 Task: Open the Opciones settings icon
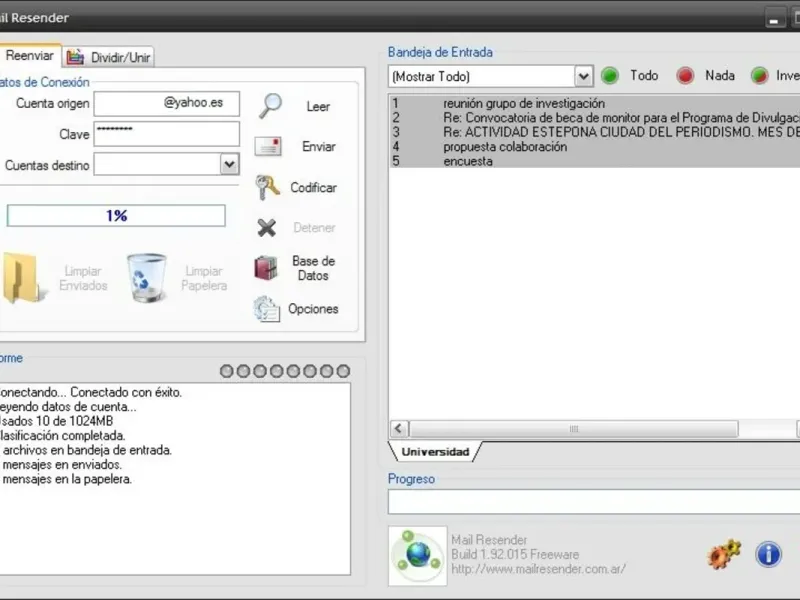click(x=266, y=309)
